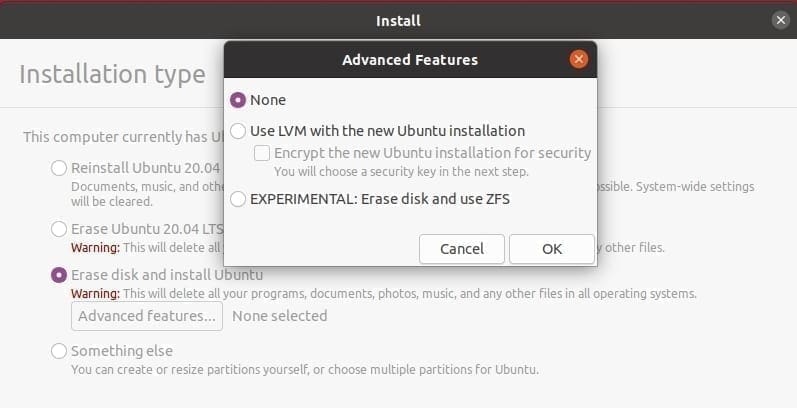Close the Install window
The height and width of the screenshot is (408, 797).
780,20
